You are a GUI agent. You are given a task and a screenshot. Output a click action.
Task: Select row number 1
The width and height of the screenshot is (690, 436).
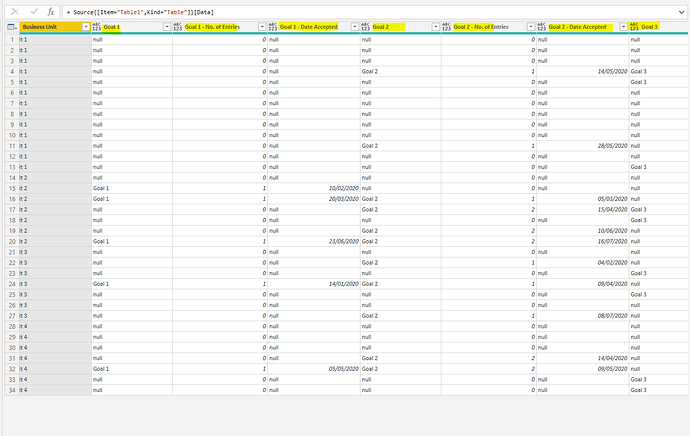12,40
